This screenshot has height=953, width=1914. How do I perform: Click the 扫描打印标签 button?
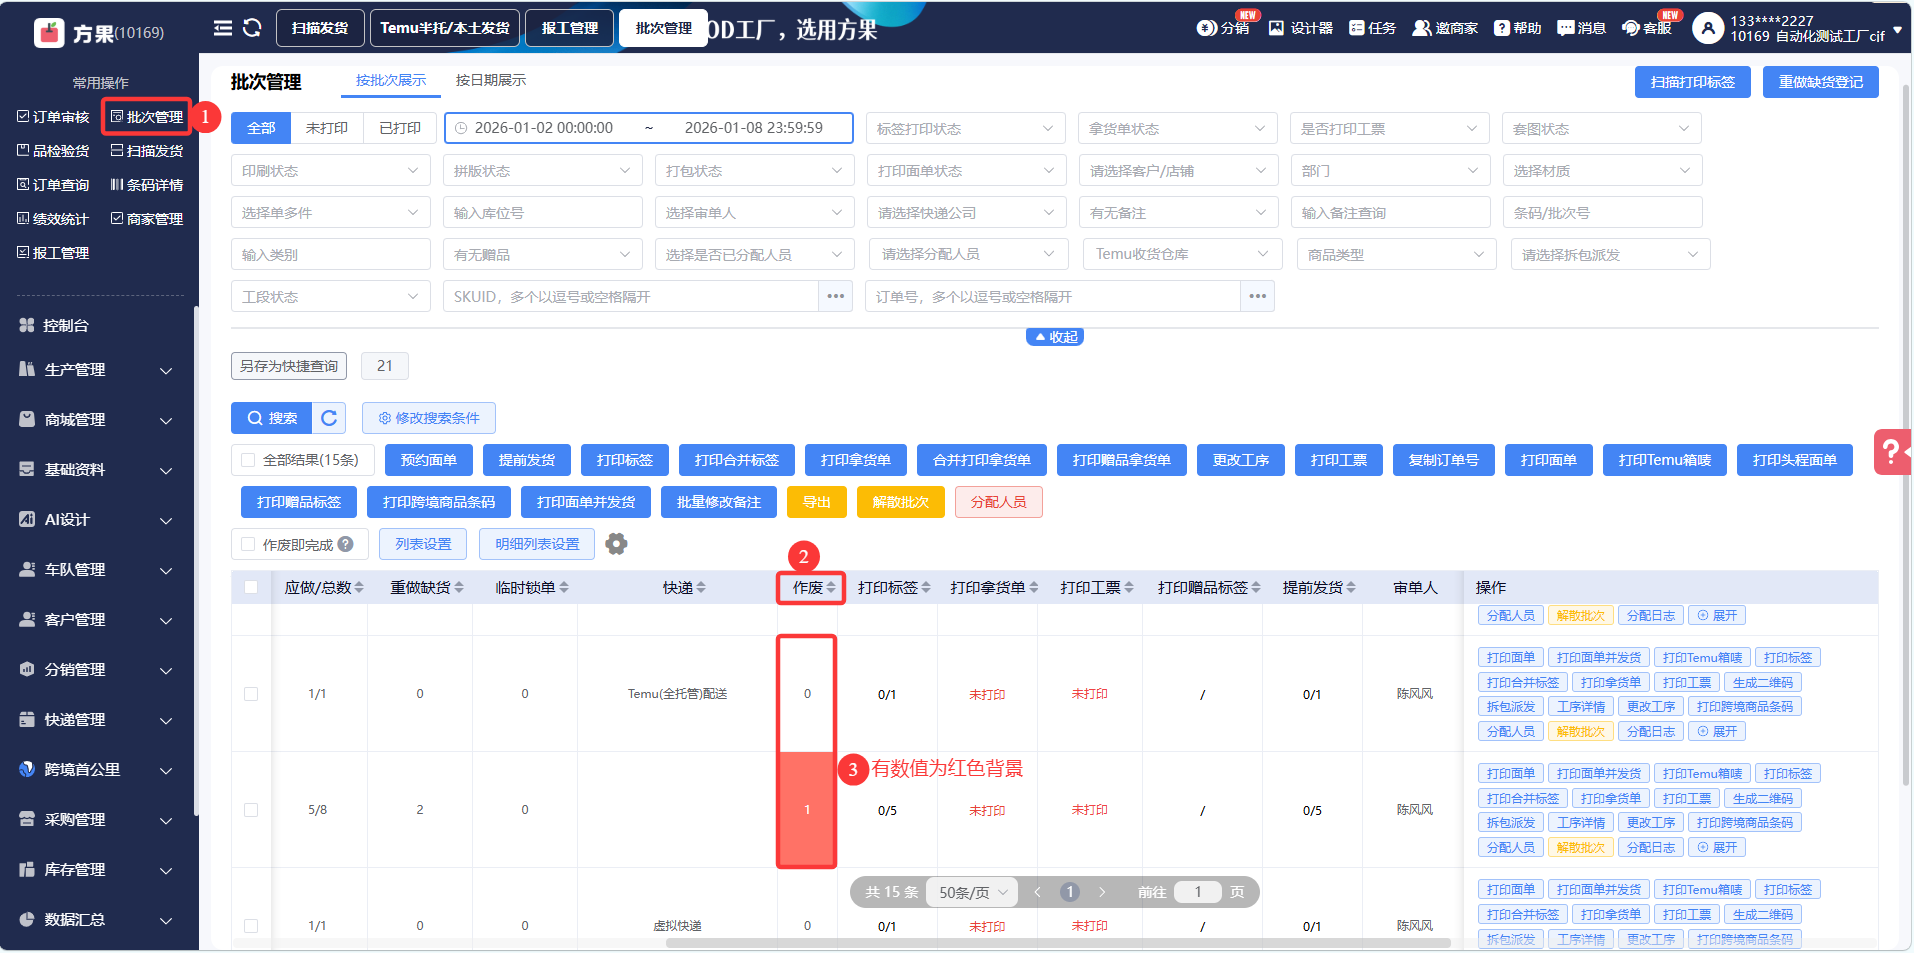point(1693,82)
